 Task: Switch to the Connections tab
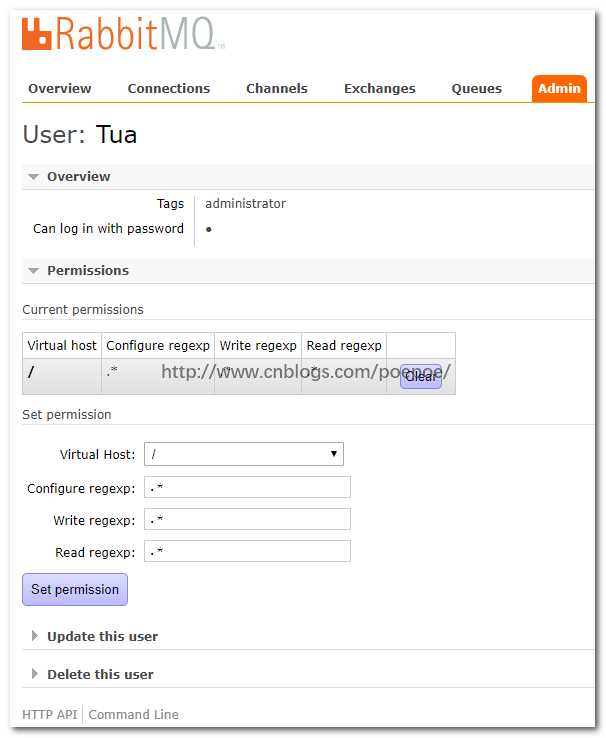pyautogui.click(x=169, y=88)
